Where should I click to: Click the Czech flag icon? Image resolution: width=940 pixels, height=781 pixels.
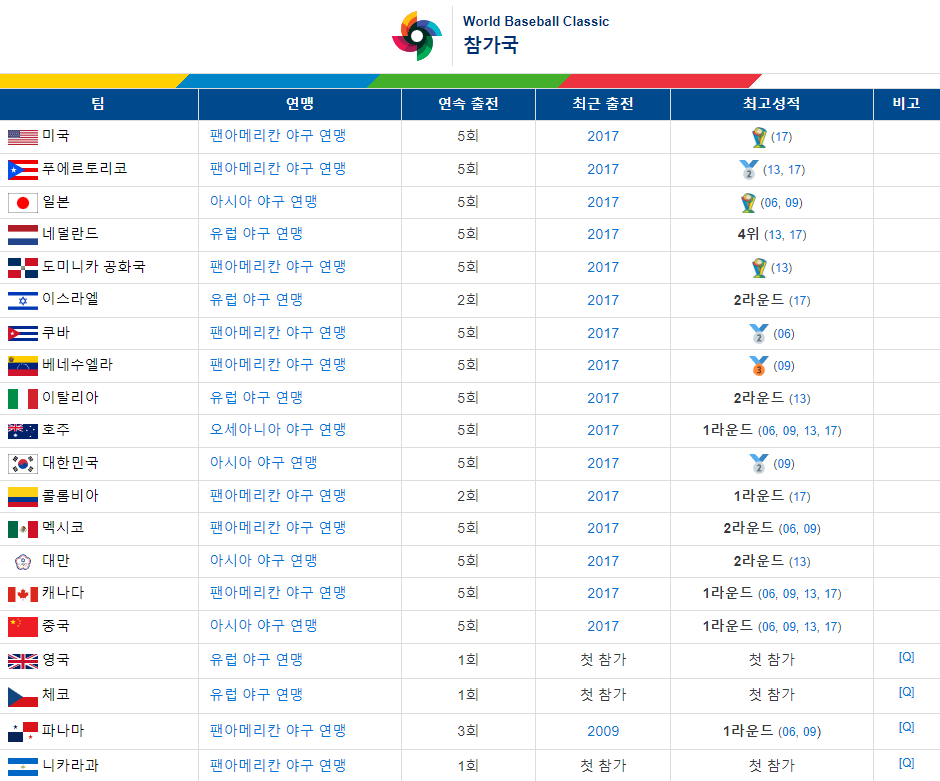[x=23, y=696]
